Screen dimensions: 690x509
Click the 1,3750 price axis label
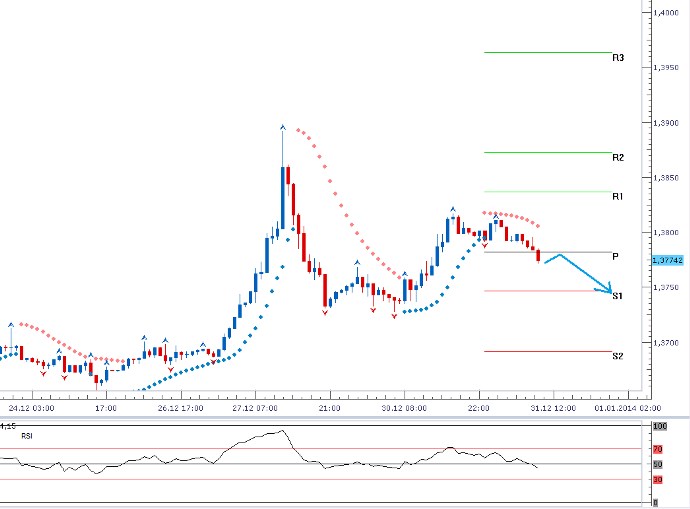[x=666, y=288]
